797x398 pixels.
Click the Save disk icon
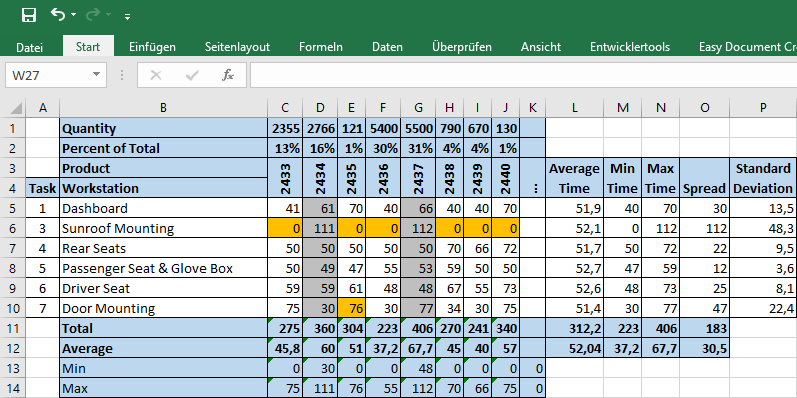pos(29,15)
